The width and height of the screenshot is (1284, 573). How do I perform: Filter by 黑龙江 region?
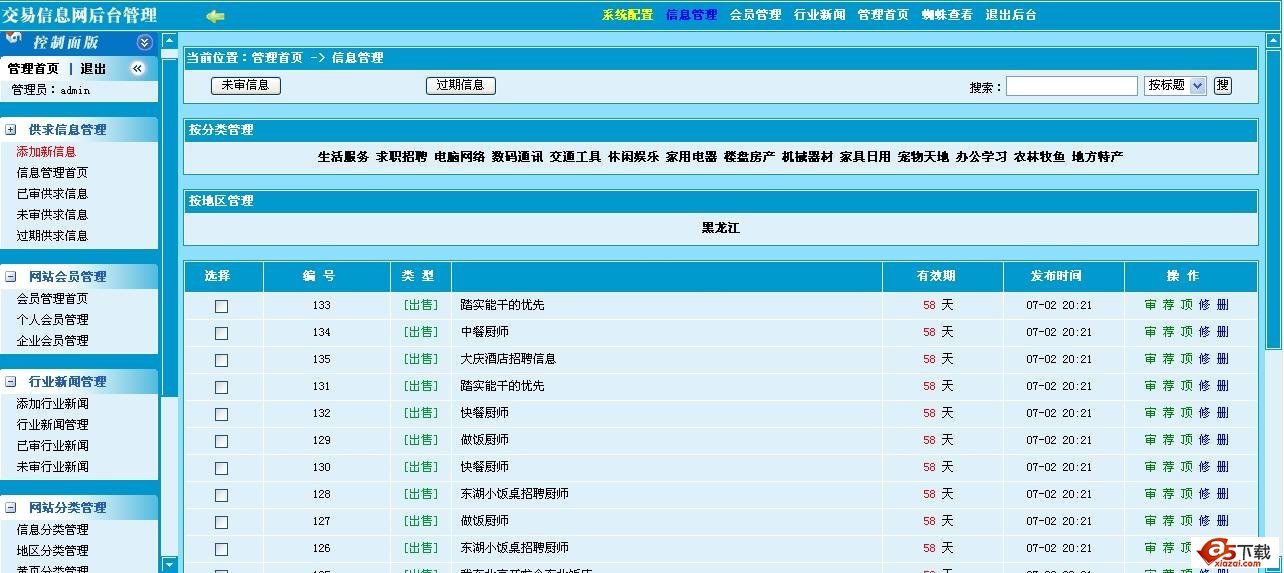(720, 228)
